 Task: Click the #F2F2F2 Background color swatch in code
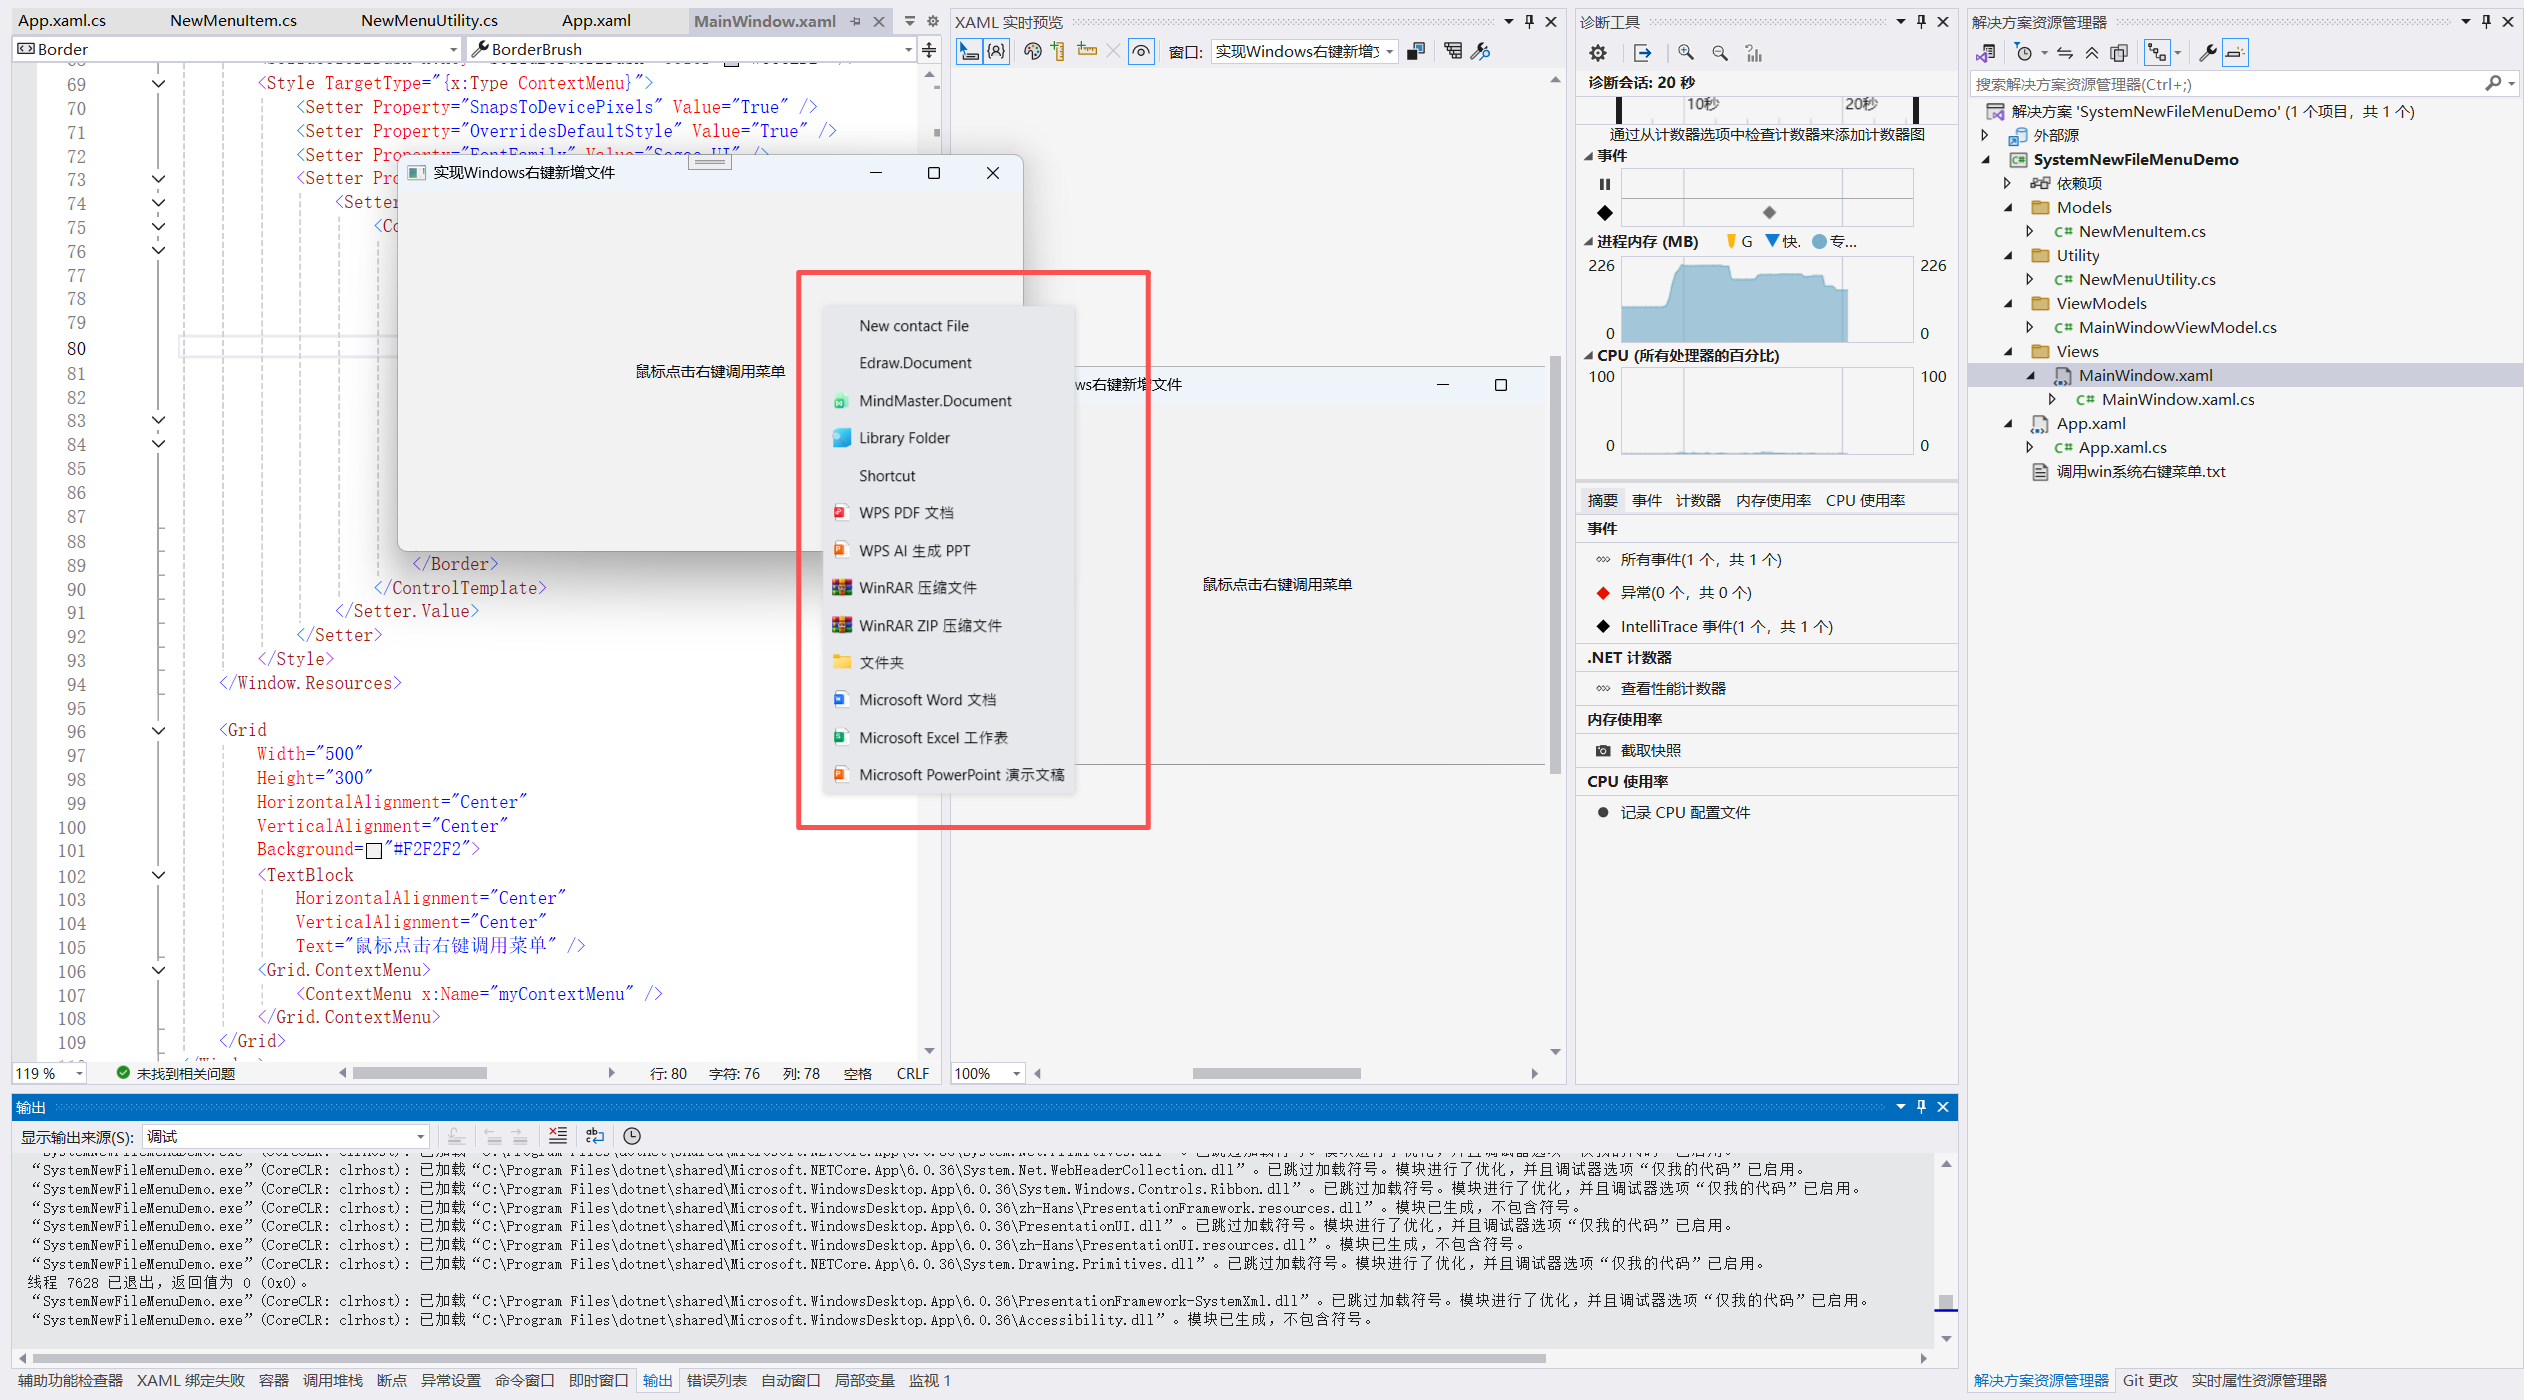pos(374,850)
